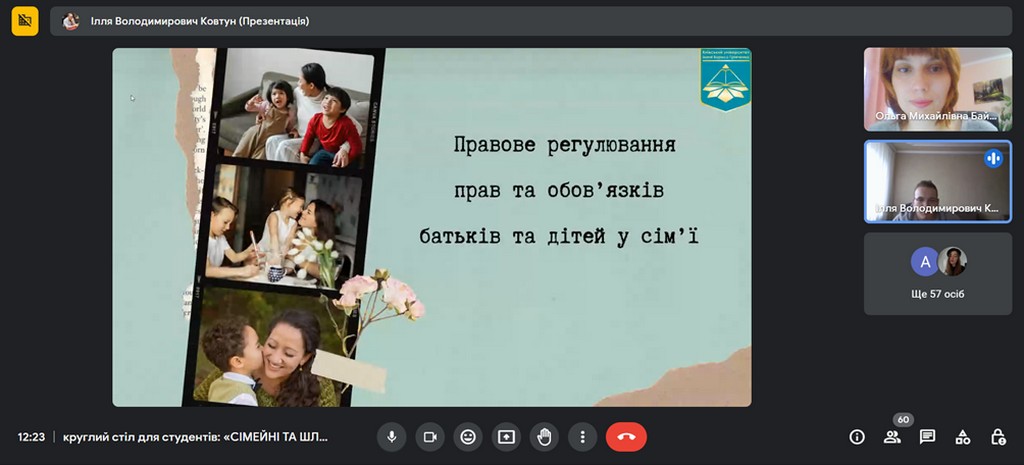
Task: Open meeting details info icon
Action: click(x=857, y=437)
